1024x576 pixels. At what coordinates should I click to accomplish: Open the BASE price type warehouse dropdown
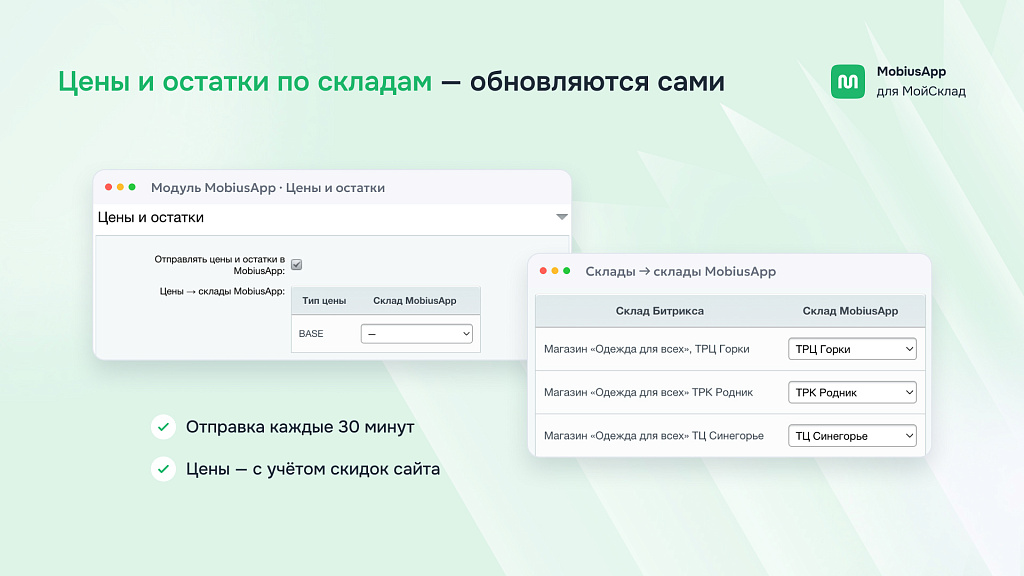(416, 334)
